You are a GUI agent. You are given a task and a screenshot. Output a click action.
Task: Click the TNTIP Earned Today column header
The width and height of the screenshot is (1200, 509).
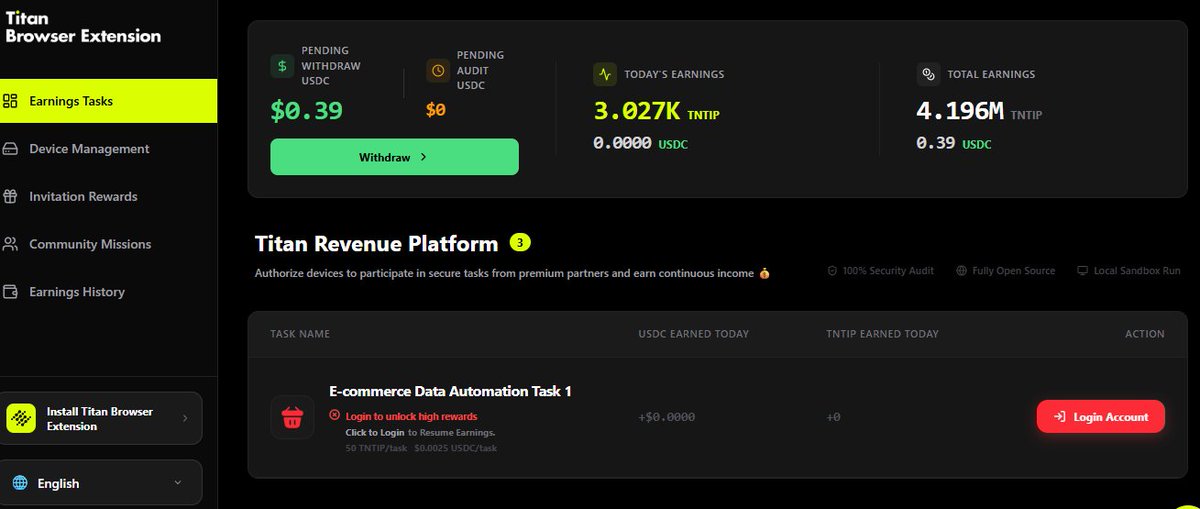pyautogui.click(x=882, y=334)
